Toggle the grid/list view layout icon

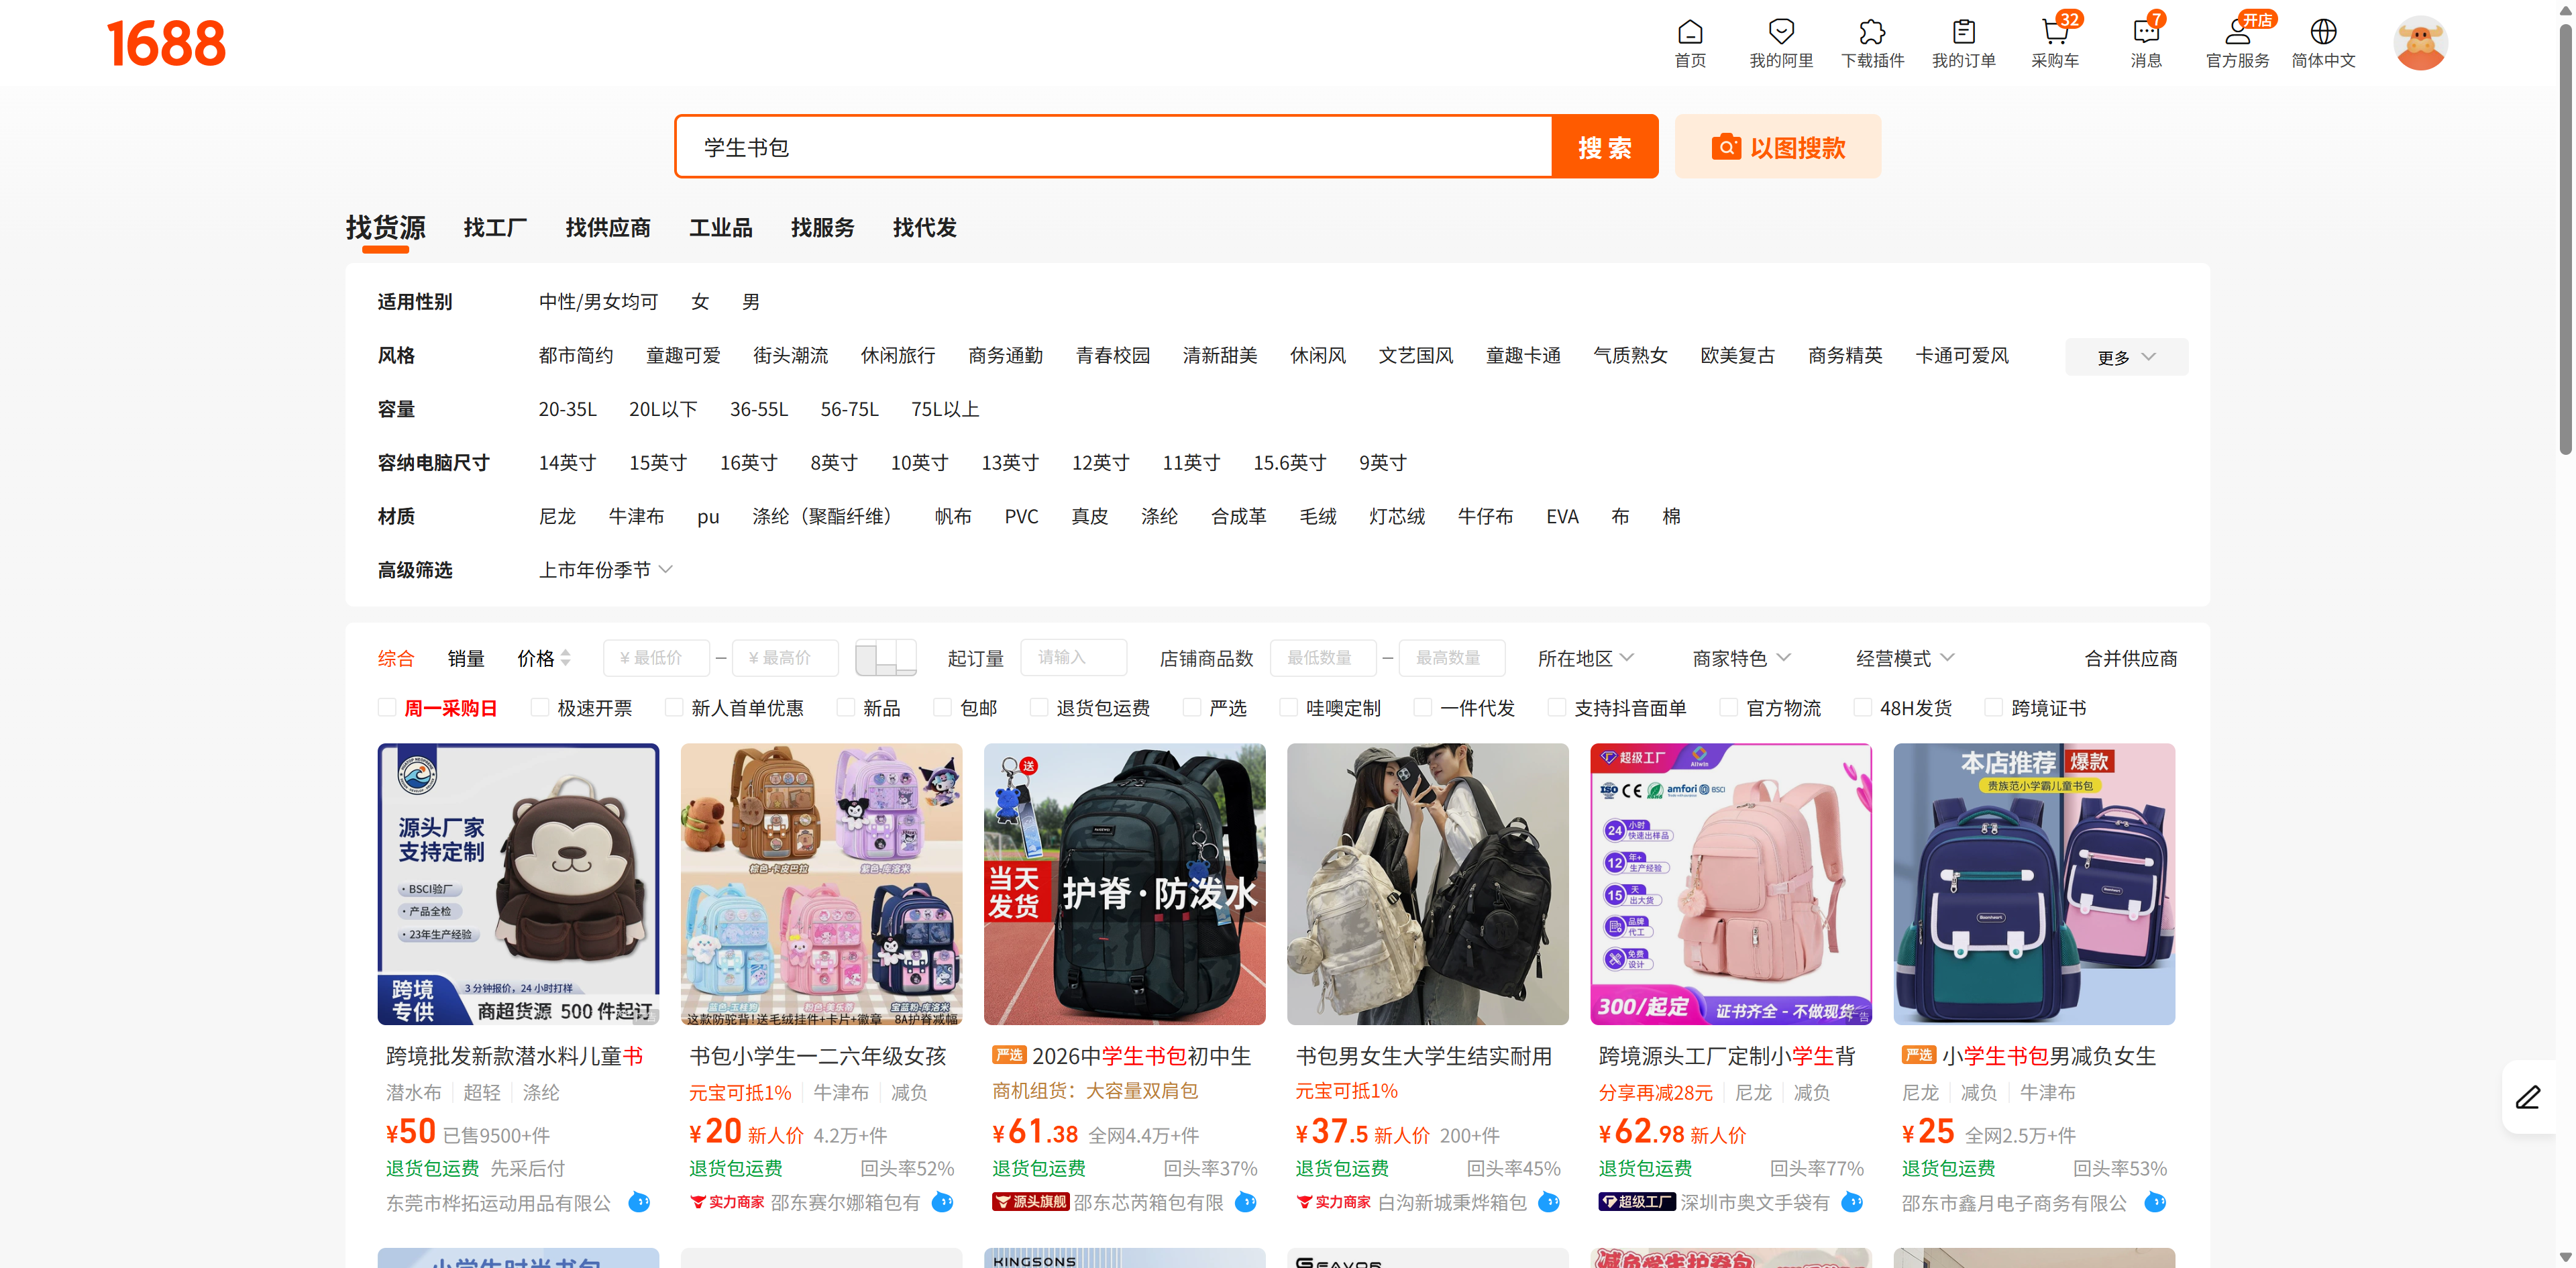pyautogui.click(x=886, y=657)
